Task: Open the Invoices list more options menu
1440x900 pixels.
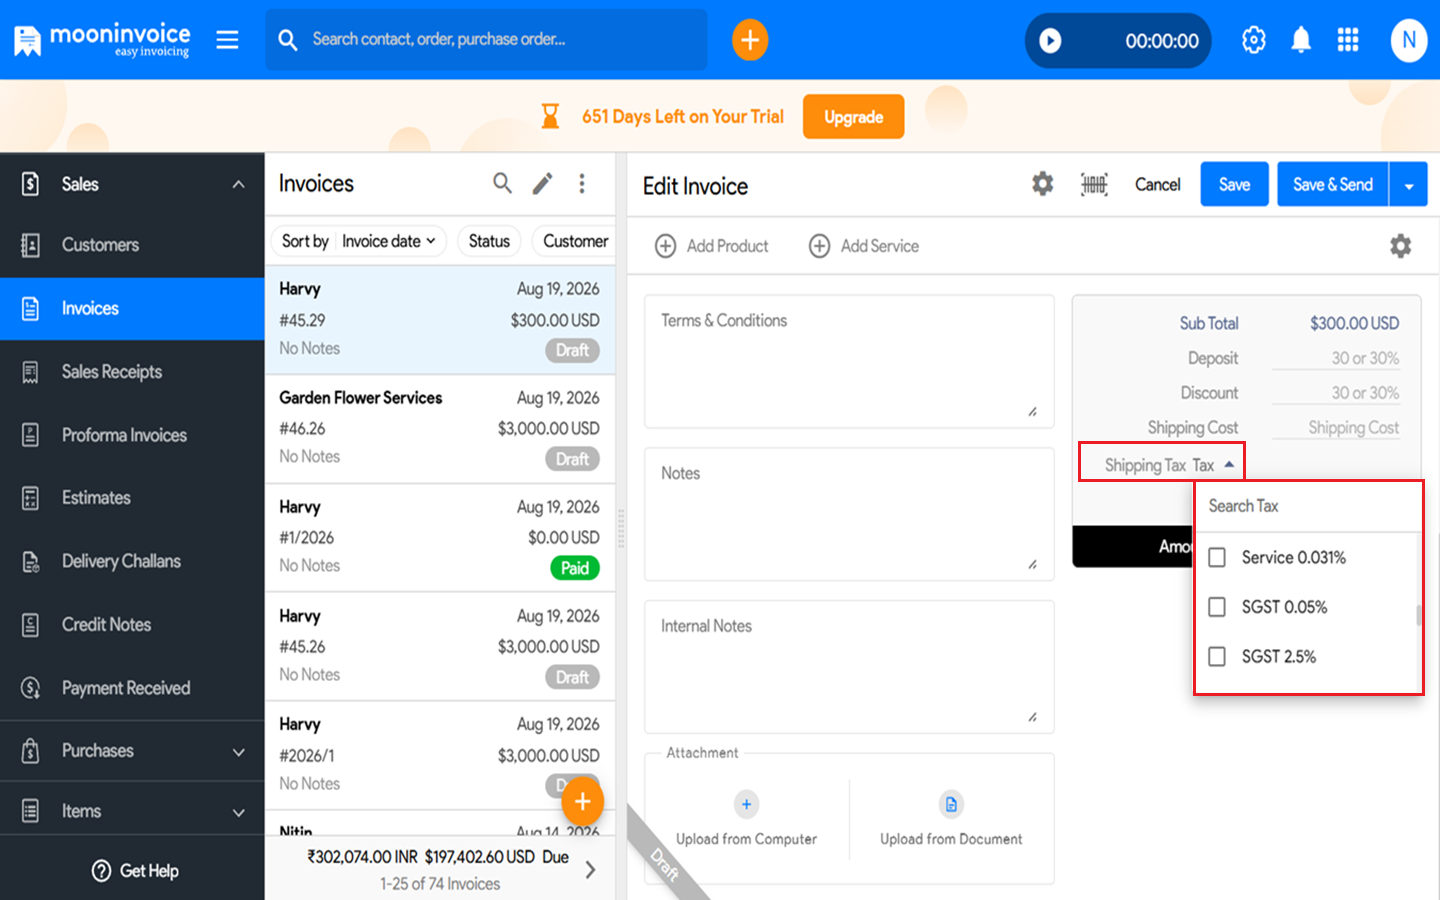Action: click(582, 183)
